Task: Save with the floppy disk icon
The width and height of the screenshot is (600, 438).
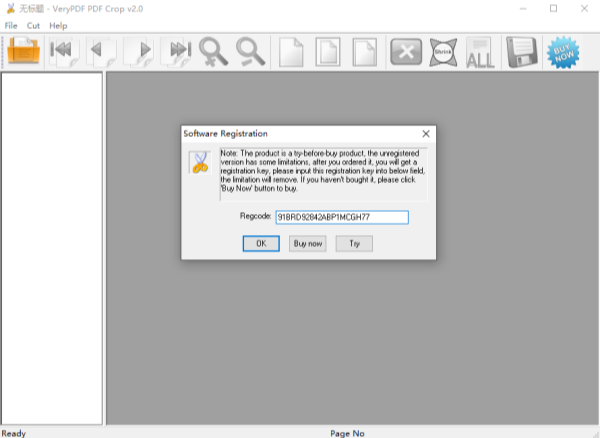Action: (x=522, y=52)
